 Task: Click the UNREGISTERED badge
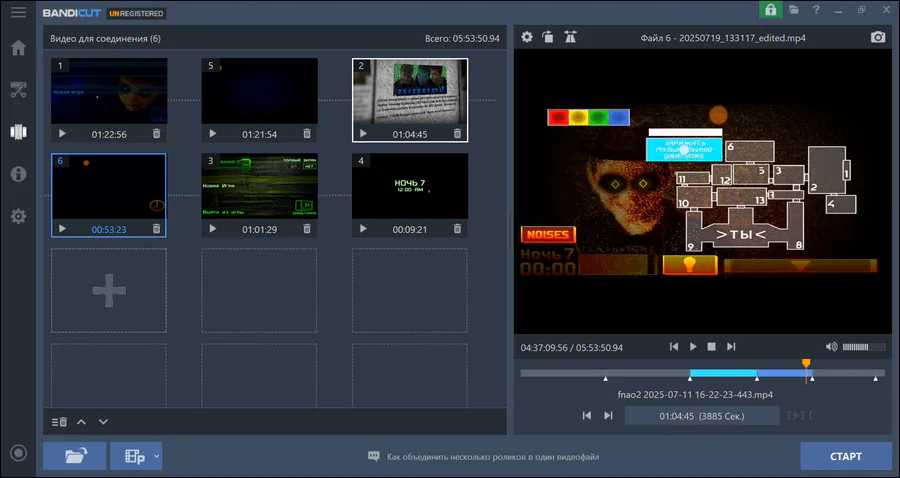point(136,13)
